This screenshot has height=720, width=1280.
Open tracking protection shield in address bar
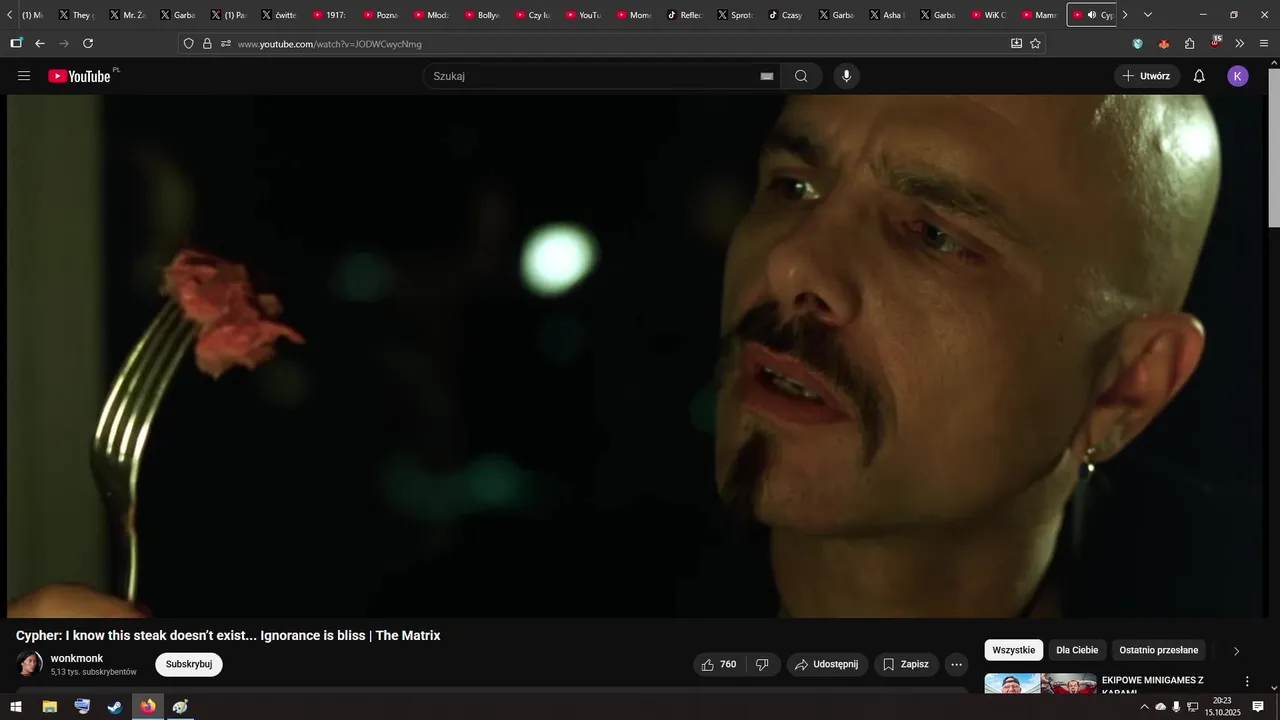(x=188, y=44)
